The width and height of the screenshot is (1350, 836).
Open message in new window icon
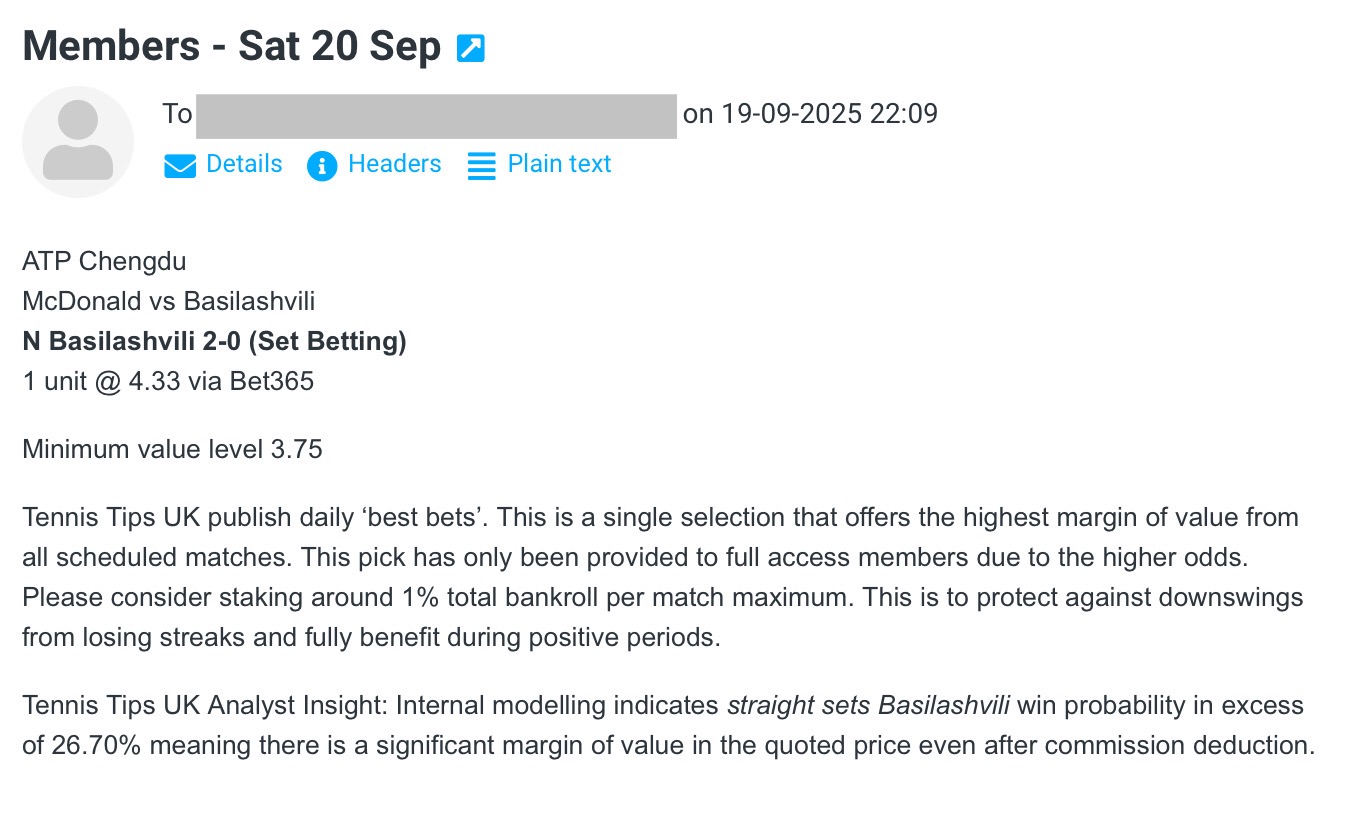coord(470,48)
